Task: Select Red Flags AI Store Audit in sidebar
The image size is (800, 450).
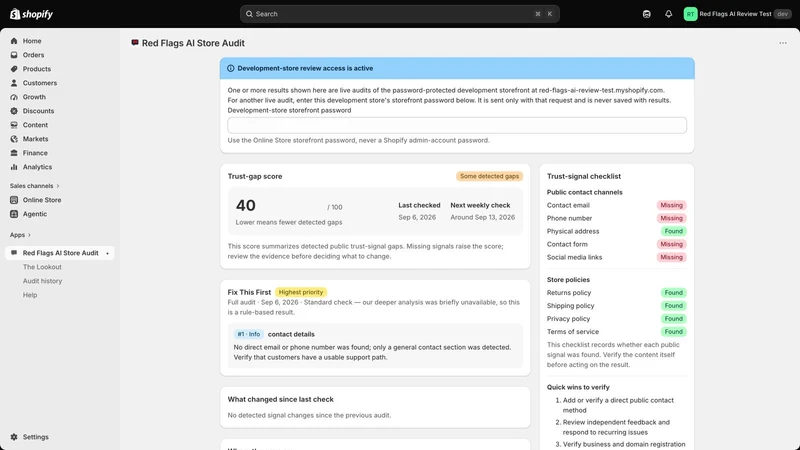Action: 60,253
